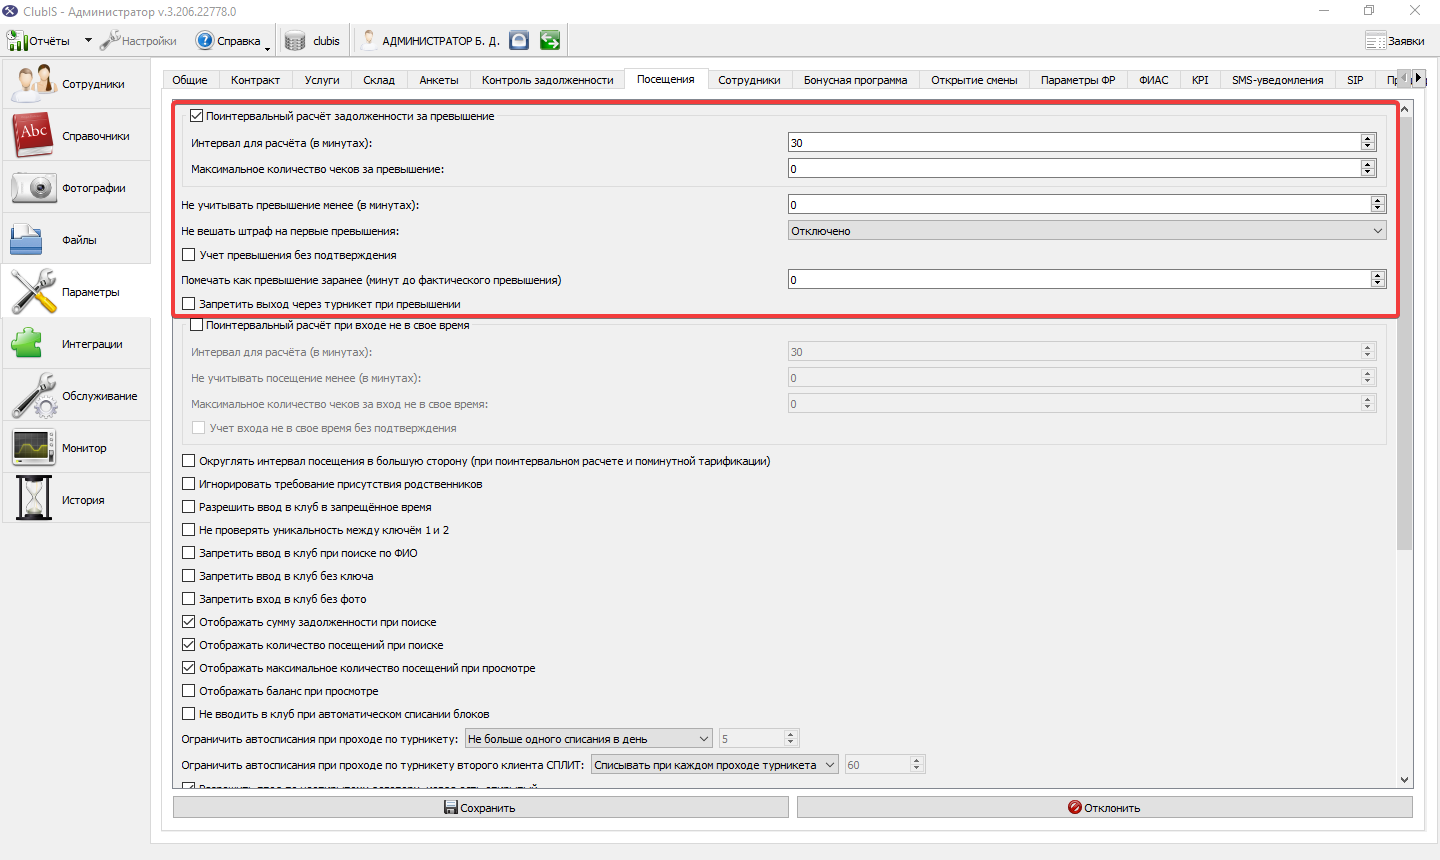Open the Сотрудники sidebar section
1440x860 pixels.
(x=76, y=84)
